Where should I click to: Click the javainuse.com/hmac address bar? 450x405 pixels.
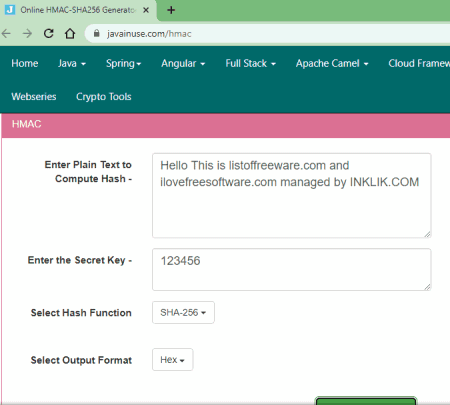(267, 34)
